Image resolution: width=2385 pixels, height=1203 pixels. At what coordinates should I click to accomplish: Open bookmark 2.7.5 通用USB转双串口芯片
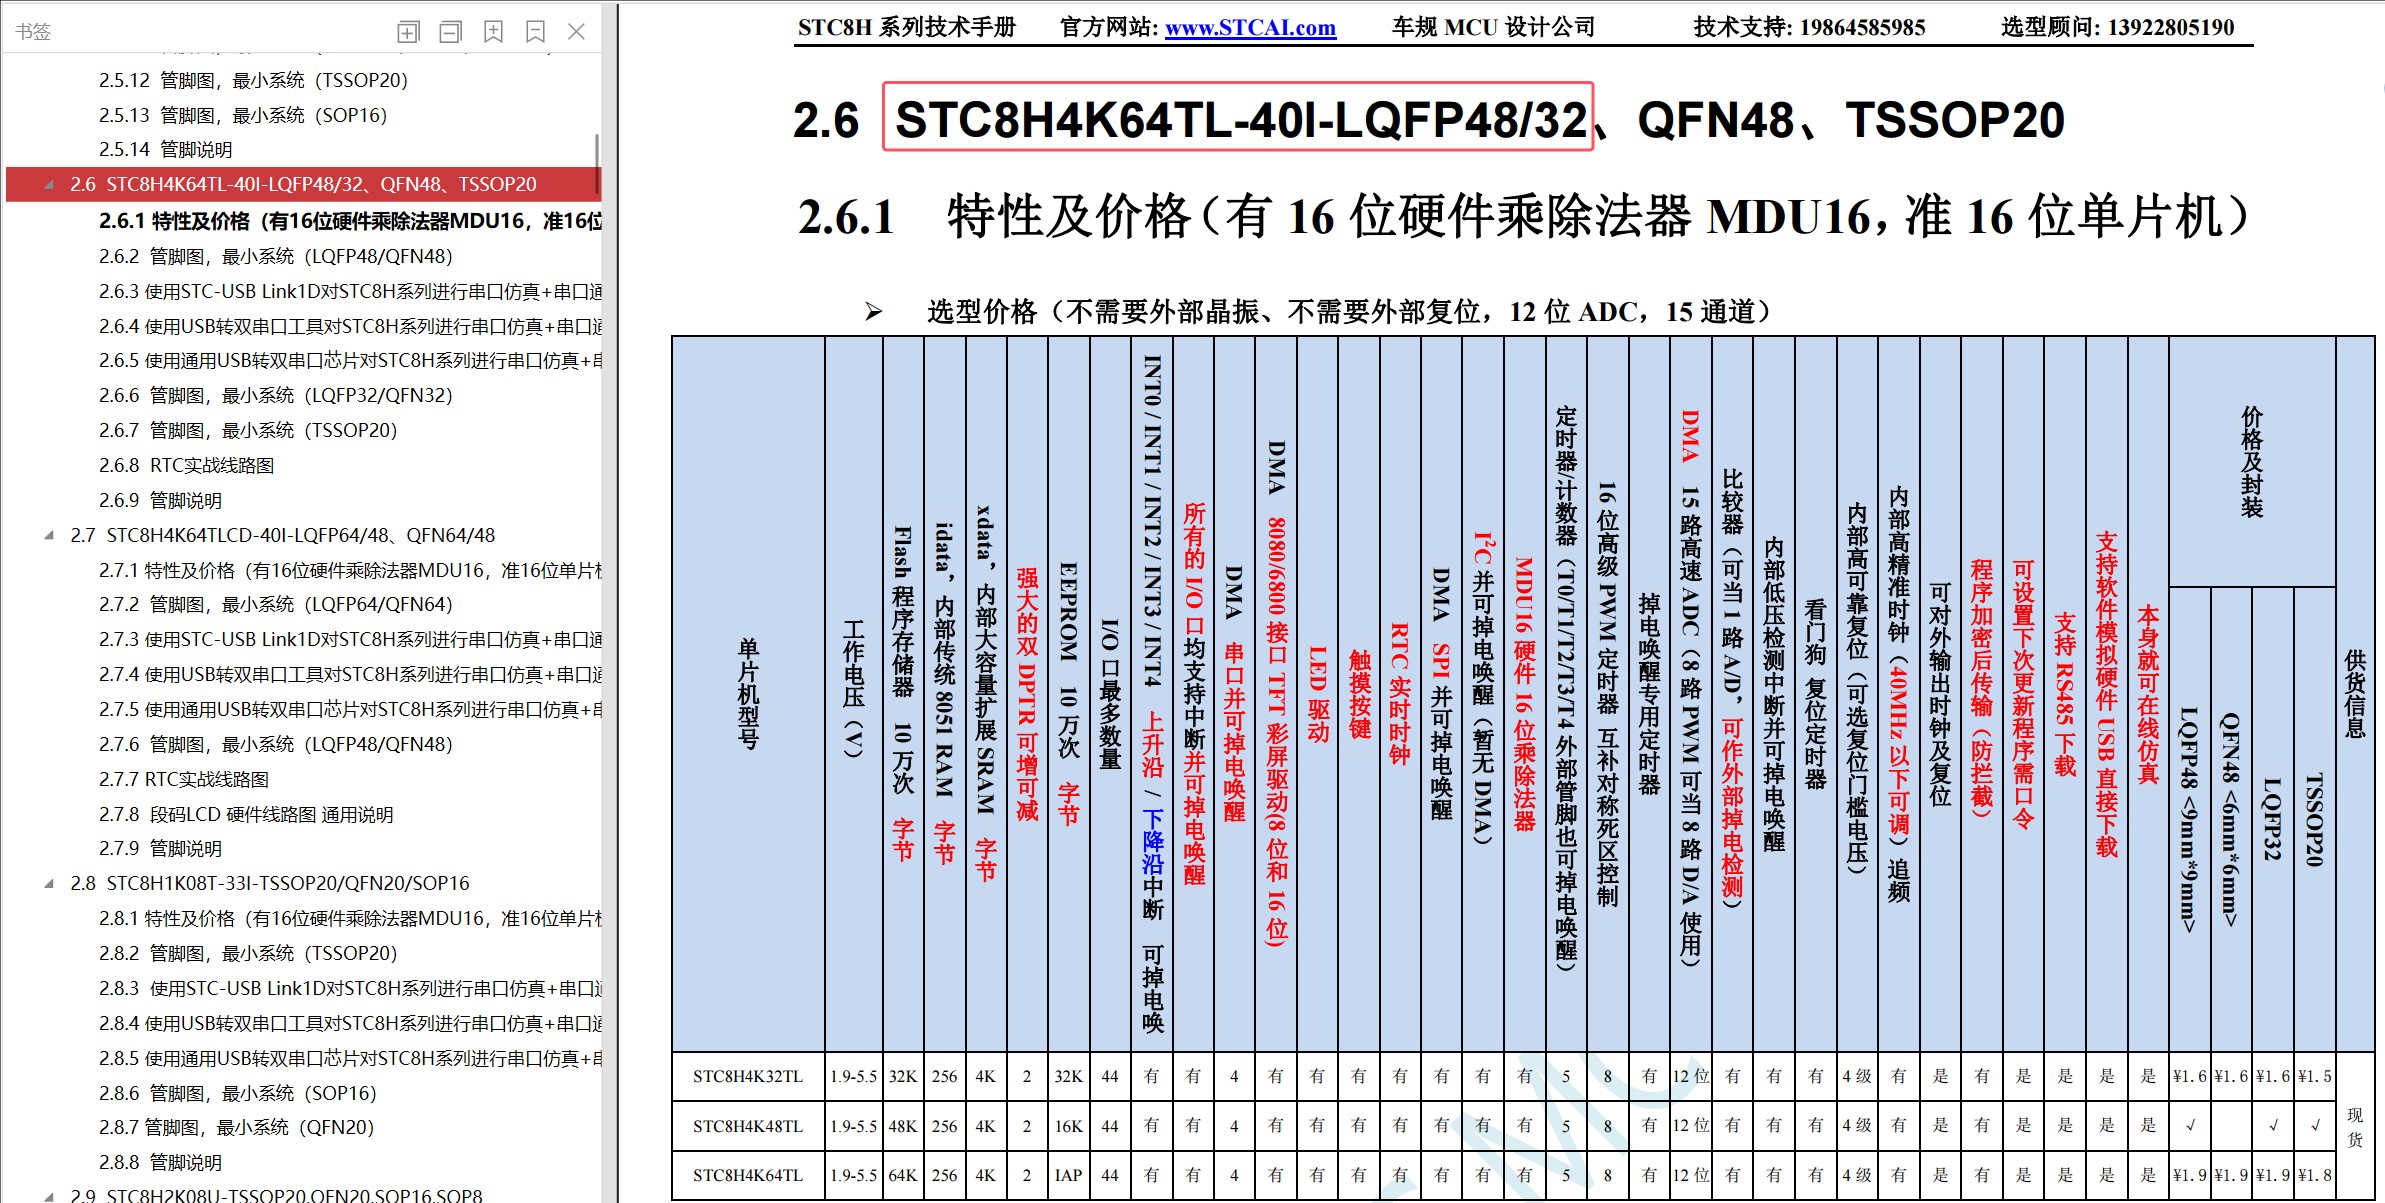coord(350,710)
